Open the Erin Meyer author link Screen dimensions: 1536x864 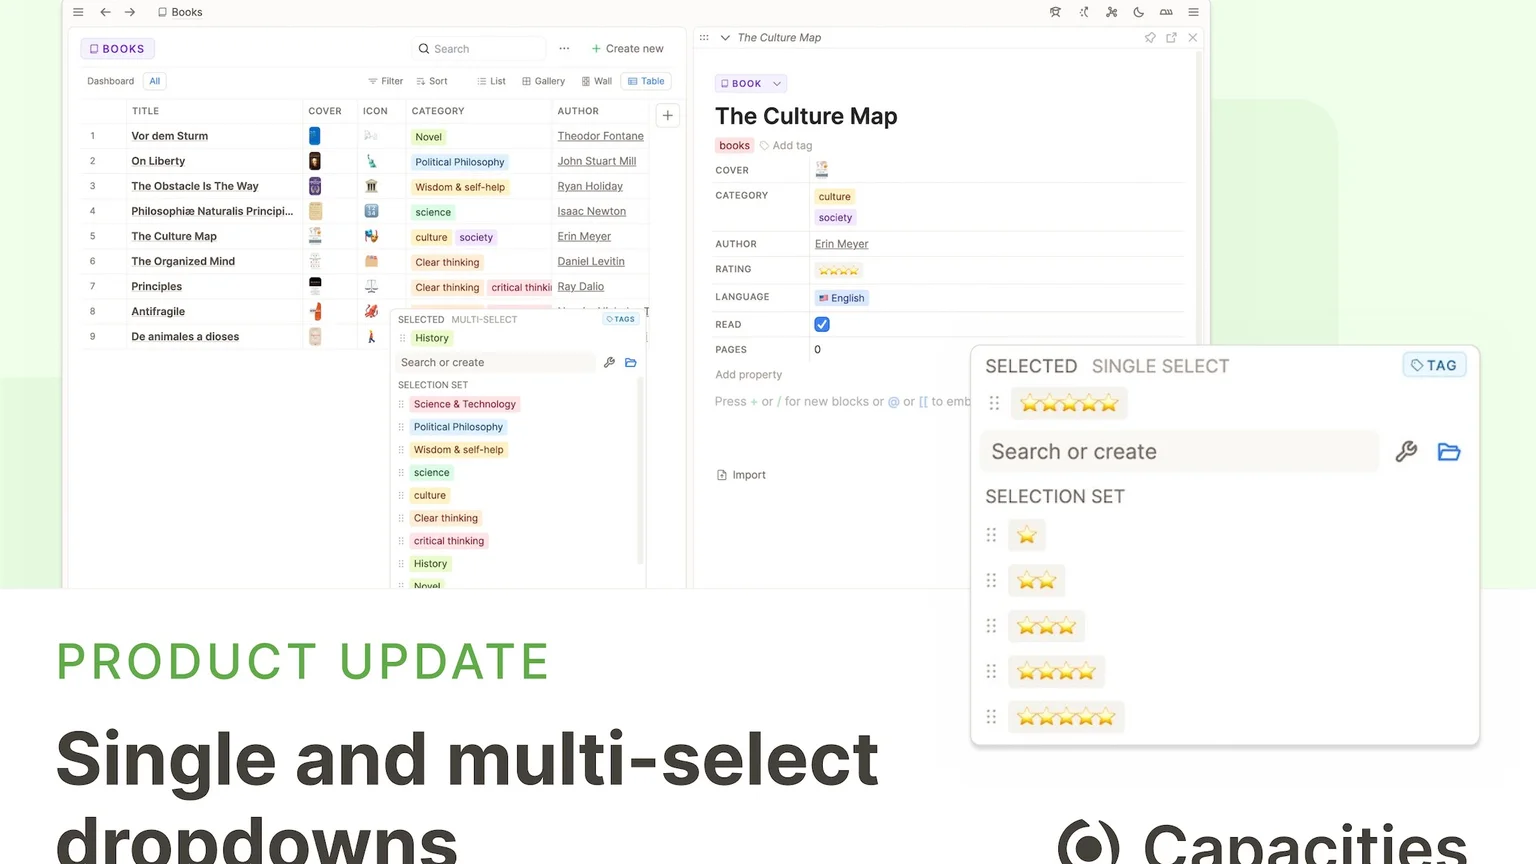(x=841, y=243)
